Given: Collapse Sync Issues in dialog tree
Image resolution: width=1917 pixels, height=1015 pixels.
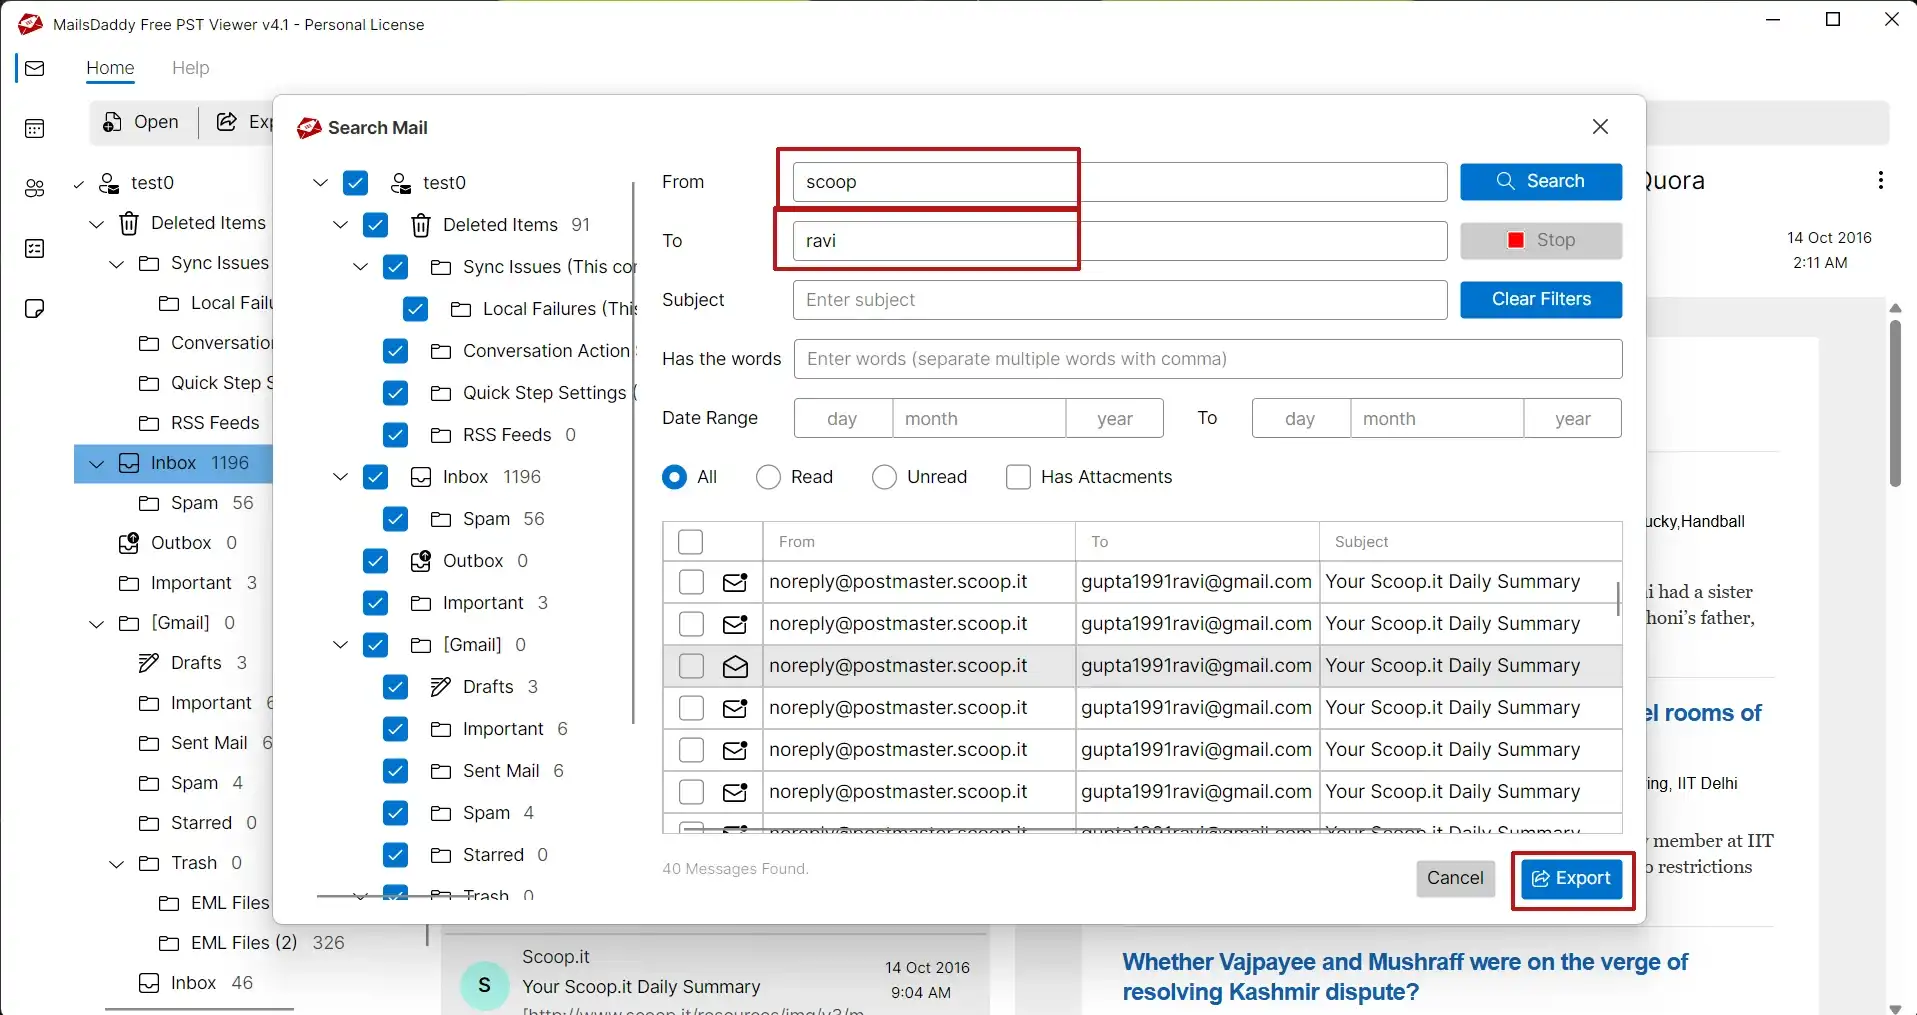Looking at the screenshot, I should click(360, 267).
